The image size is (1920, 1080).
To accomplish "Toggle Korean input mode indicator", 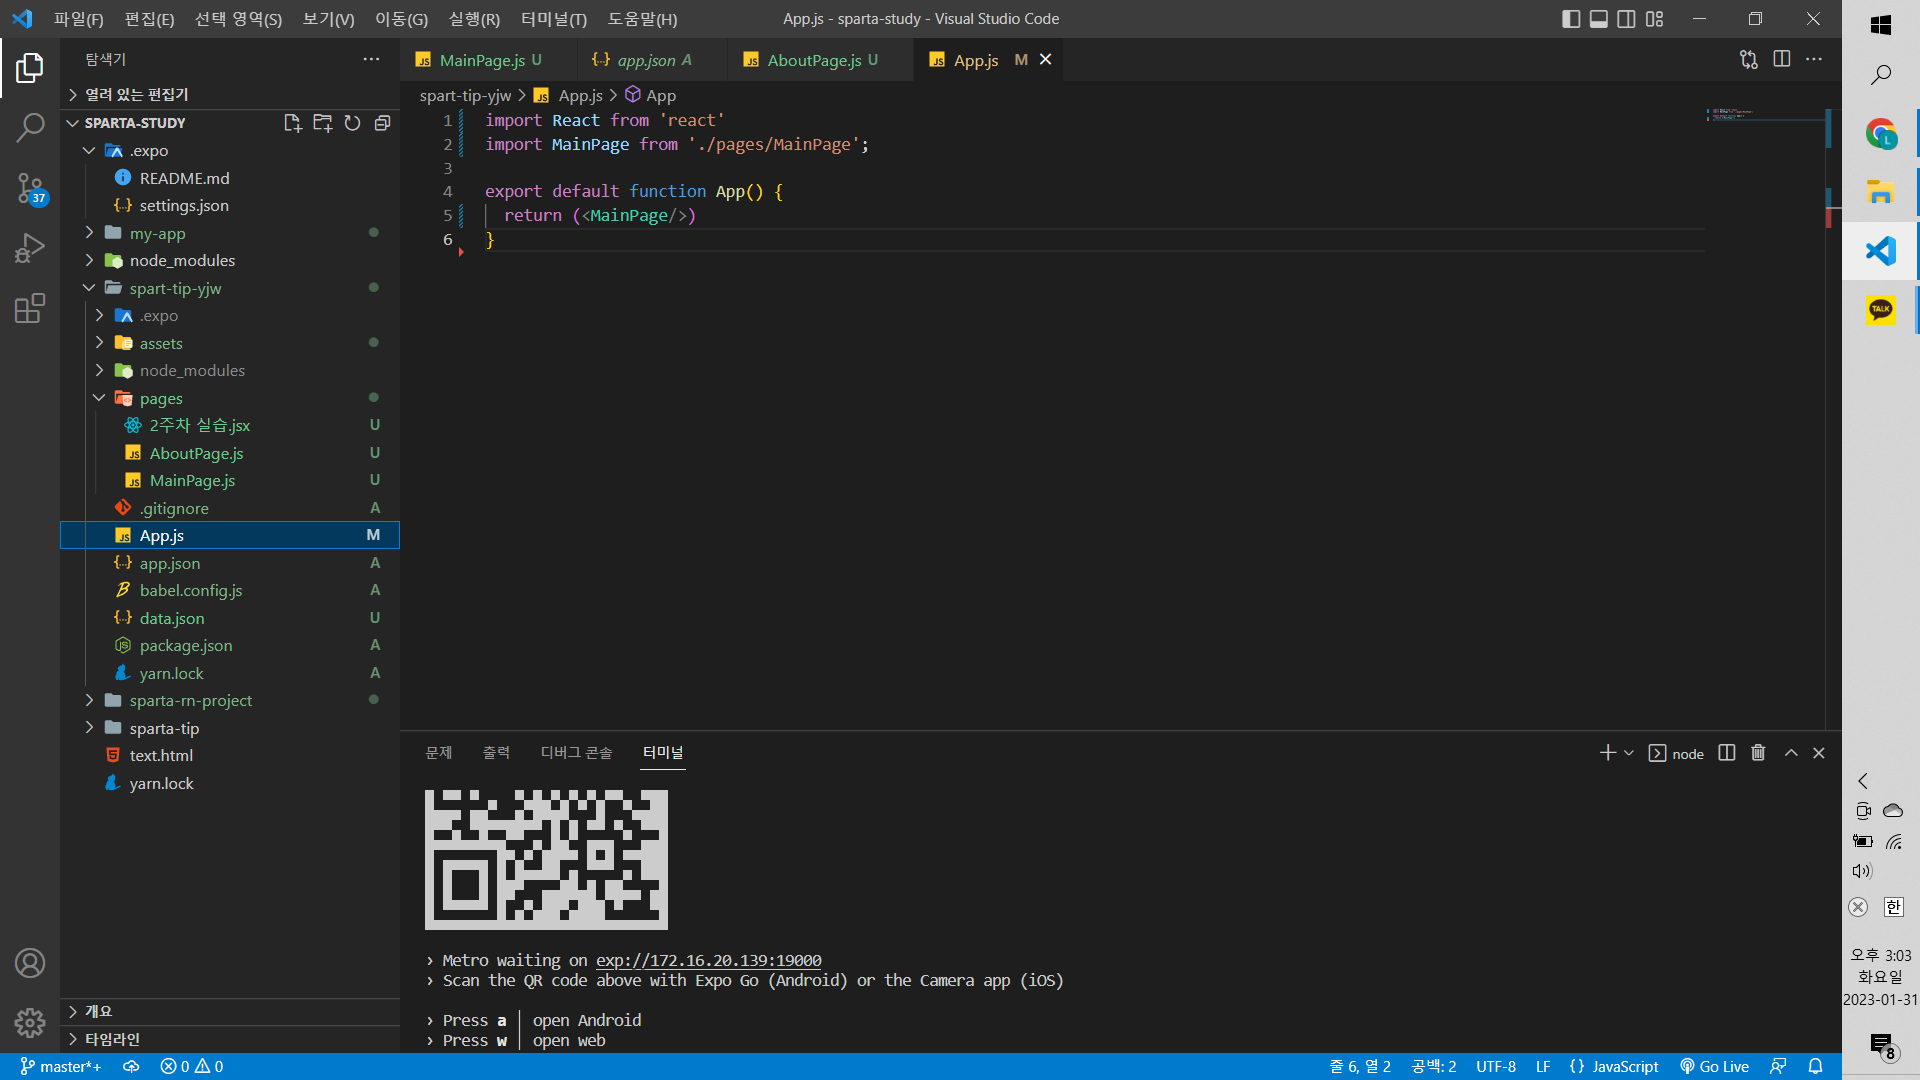I will pos(1894,907).
